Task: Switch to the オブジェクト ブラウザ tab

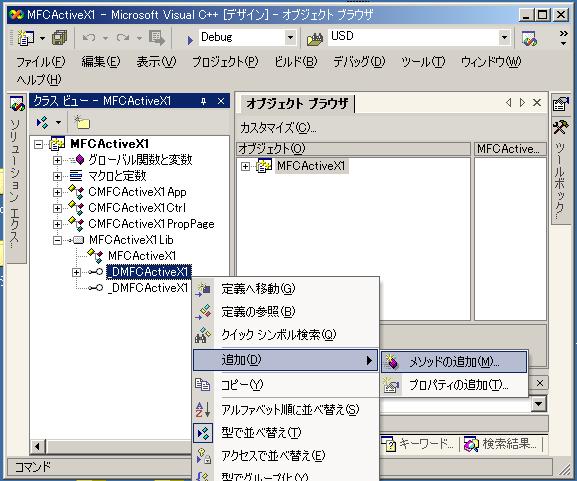Action: pyautogui.click(x=297, y=103)
